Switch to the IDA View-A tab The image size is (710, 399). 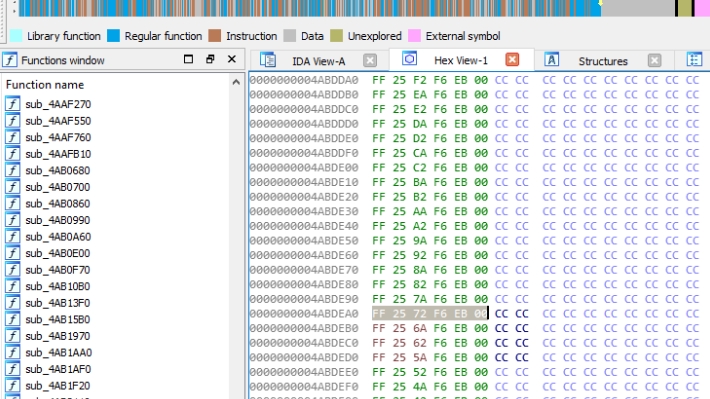(319, 61)
